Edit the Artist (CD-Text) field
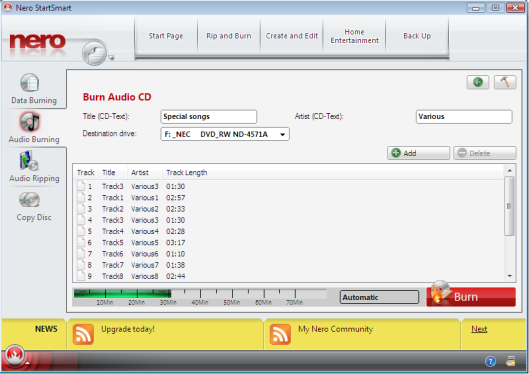529x374 pixels. coord(464,117)
